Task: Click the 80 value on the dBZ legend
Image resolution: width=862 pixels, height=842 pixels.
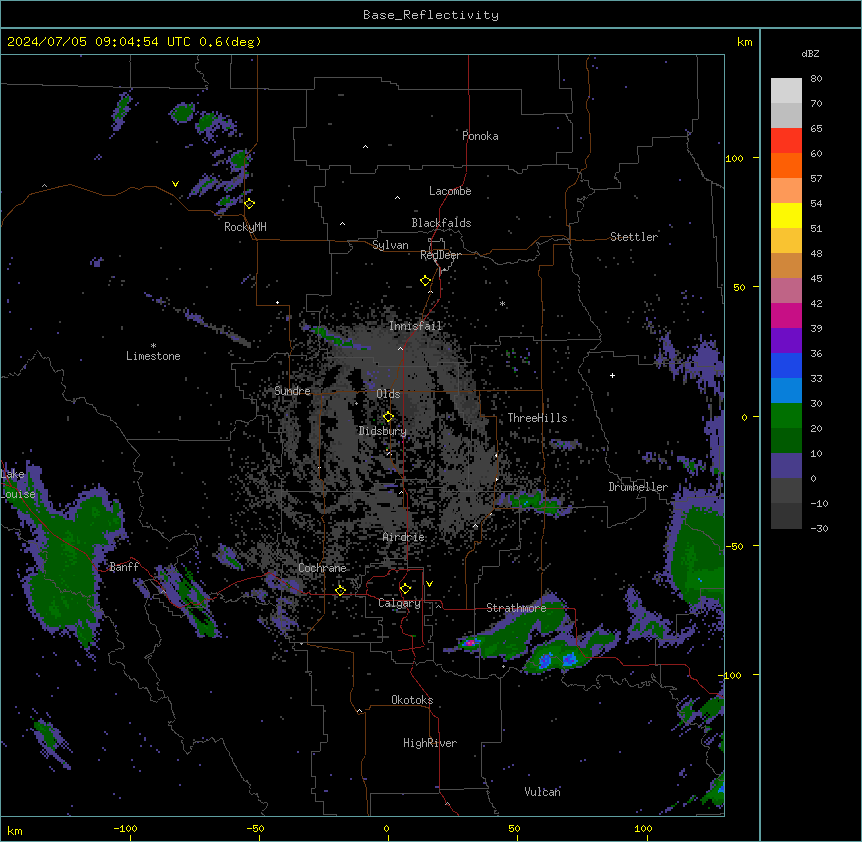Action: pyautogui.click(x=816, y=79)
